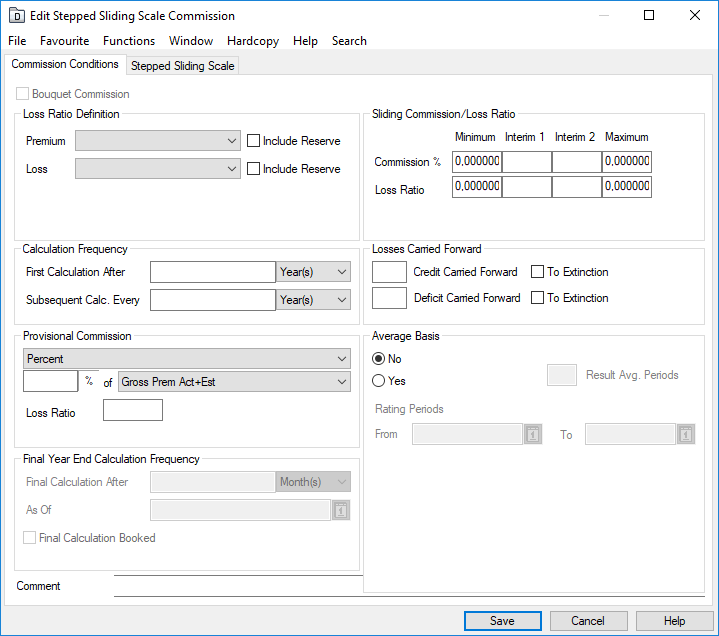Tick To Extinction for Credit Carried Forward
719x636 pixels.
click(538, 272)
